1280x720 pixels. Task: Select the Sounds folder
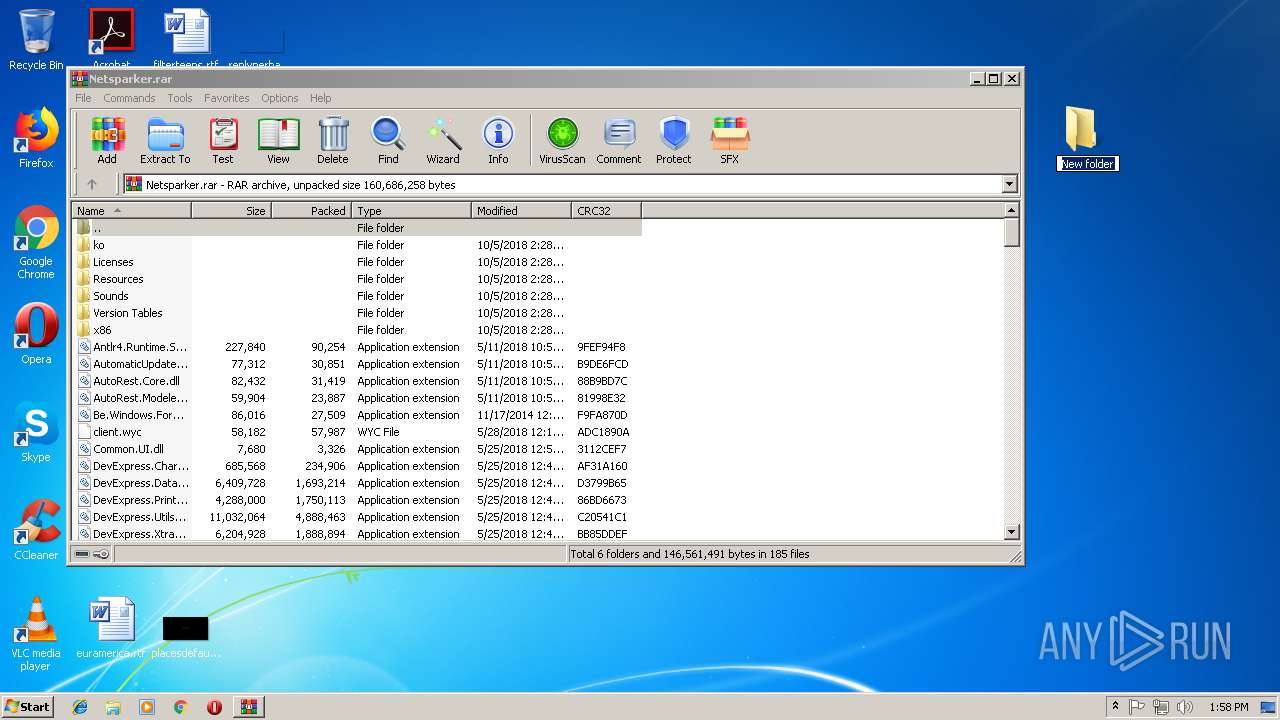357,296
